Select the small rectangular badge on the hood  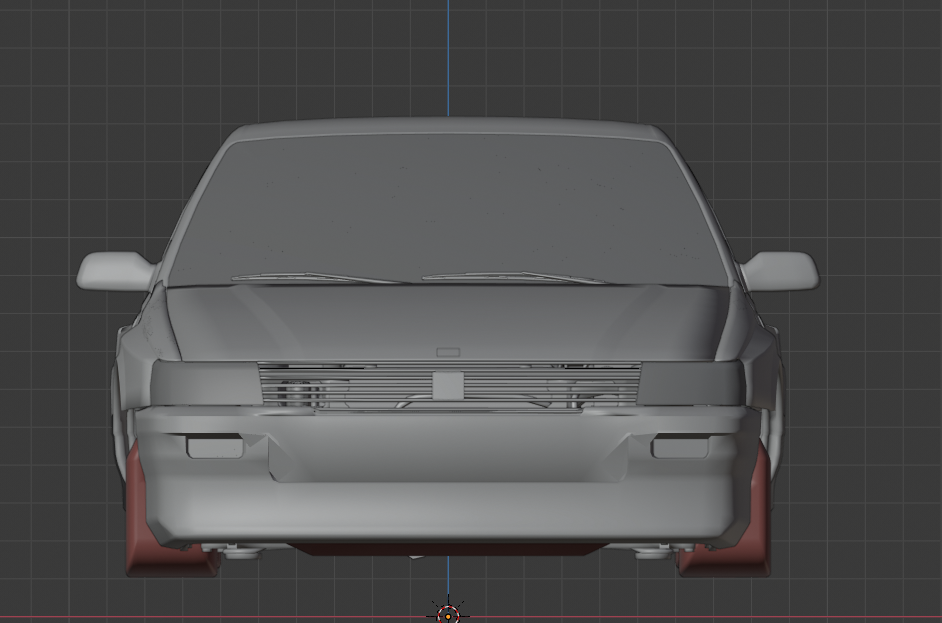click(448, 352)
